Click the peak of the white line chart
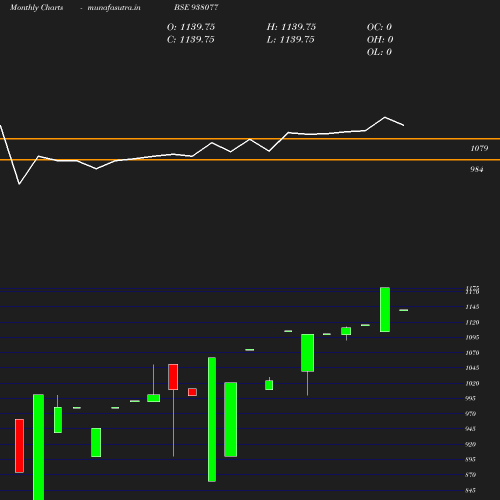 [x=385, y=117]
